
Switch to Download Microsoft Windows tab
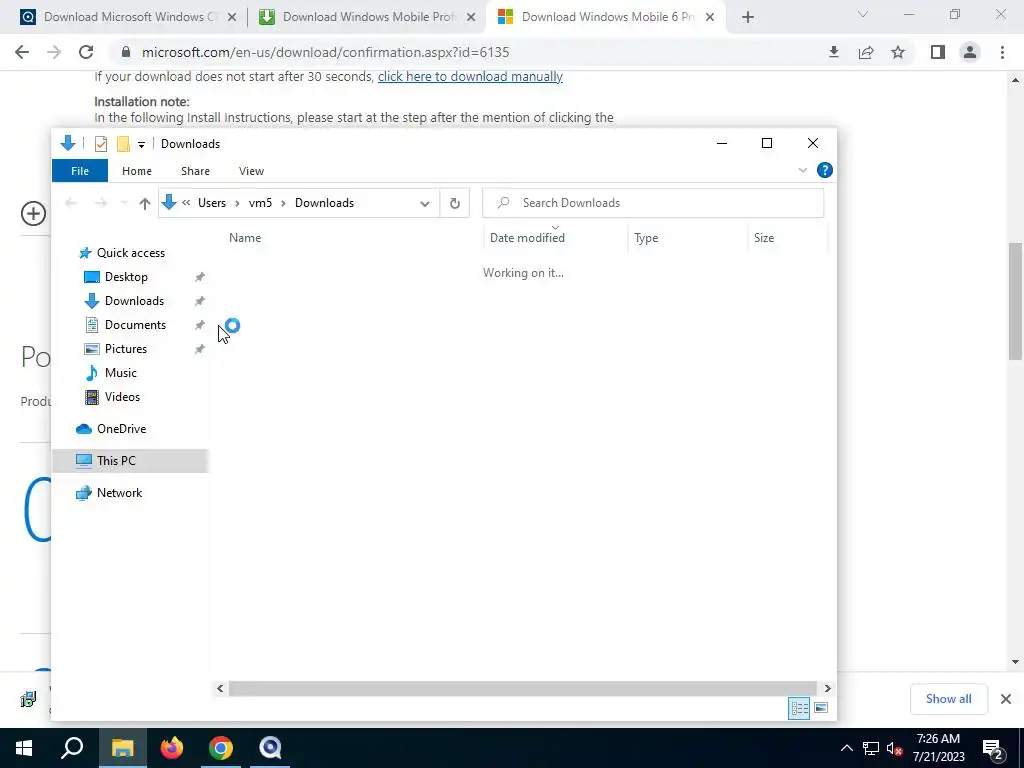(x=129, y=17)
